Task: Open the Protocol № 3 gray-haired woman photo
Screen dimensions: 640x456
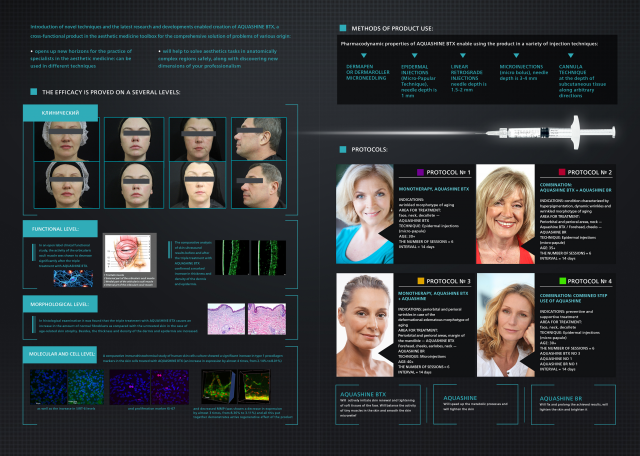Action: (365, 325)
